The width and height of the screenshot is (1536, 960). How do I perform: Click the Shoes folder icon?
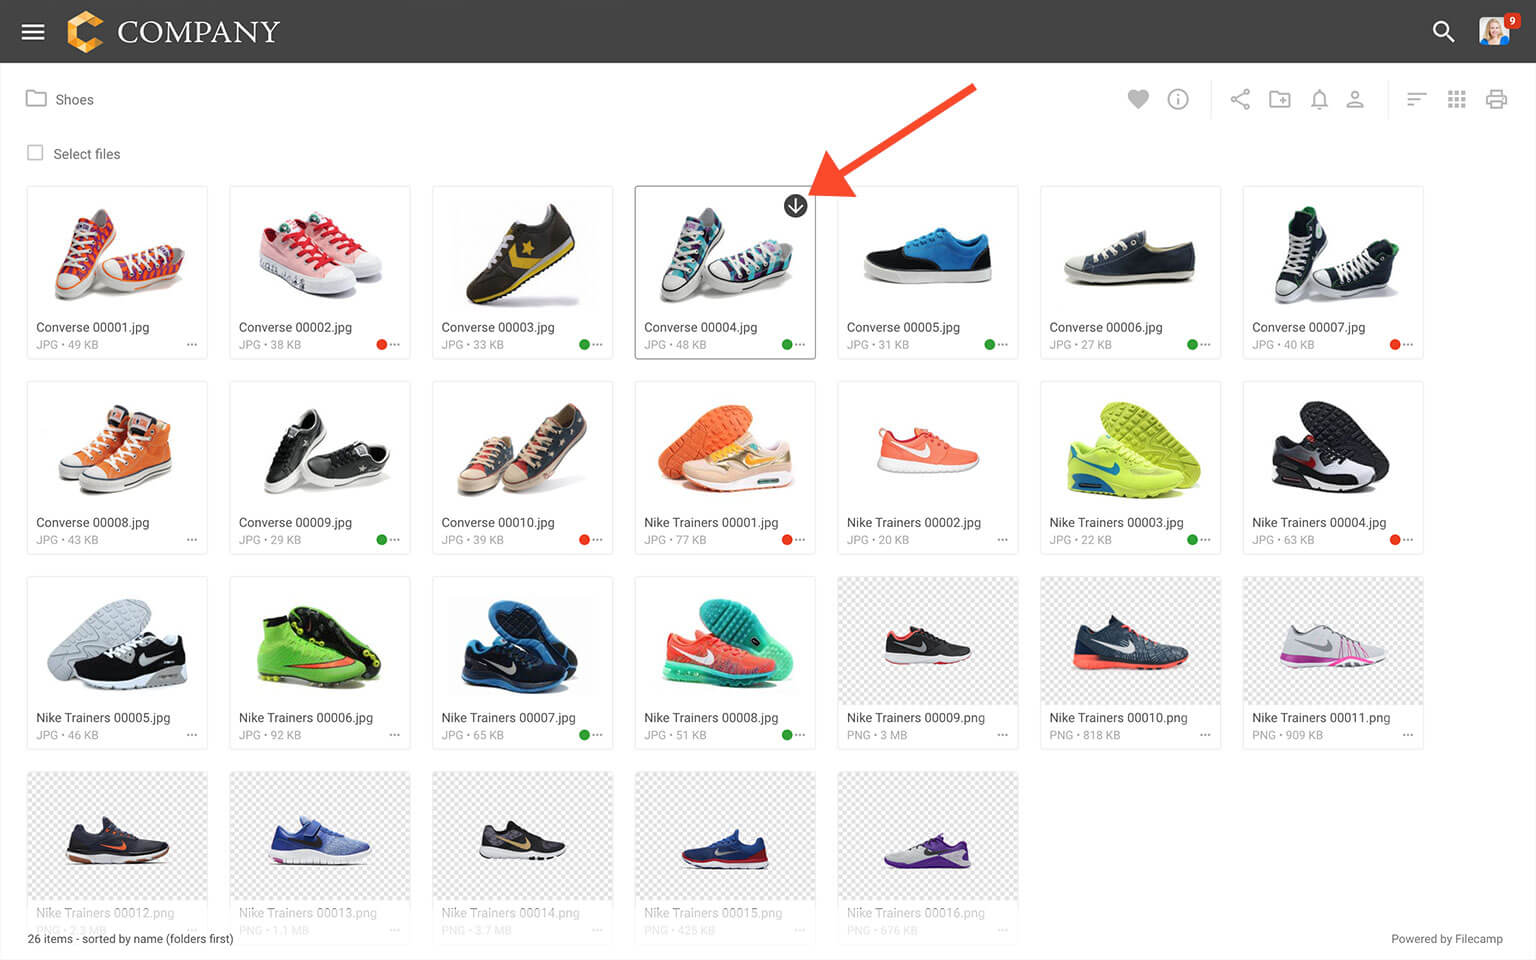tap(36, 98)
